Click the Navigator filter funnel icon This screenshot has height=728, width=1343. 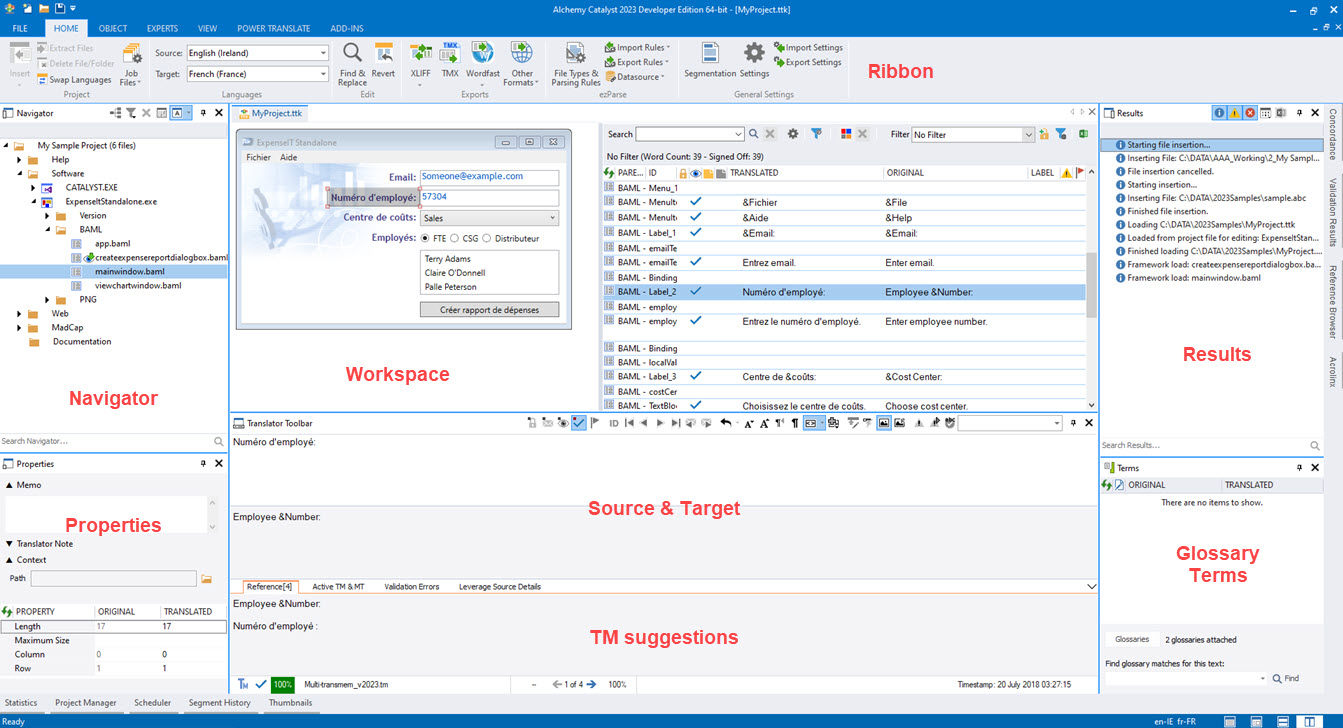pos(131,113)
